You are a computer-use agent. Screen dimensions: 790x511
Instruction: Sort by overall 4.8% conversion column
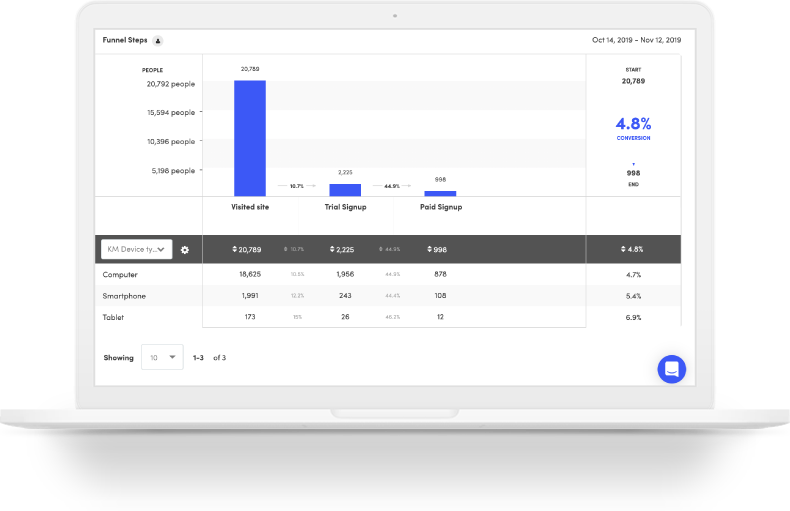pos(633,250)
